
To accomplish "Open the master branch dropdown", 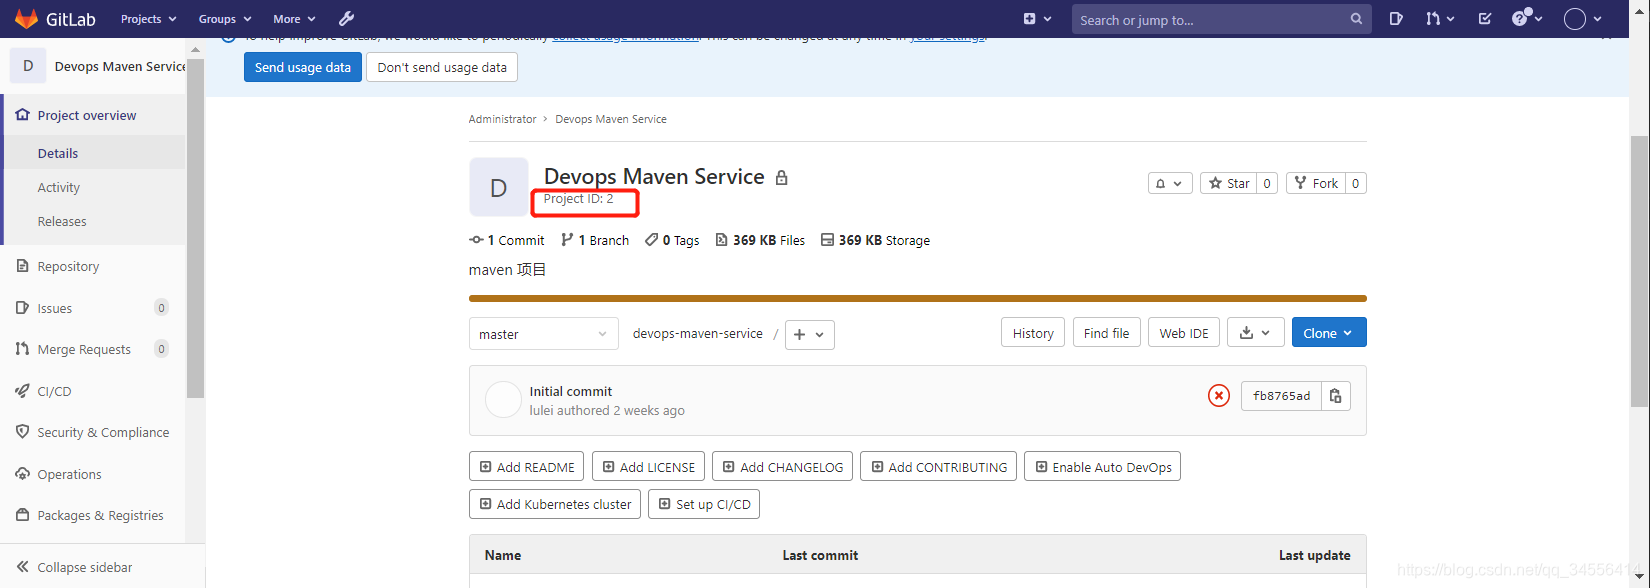I will pyautogui.click(x=543, y=334).
